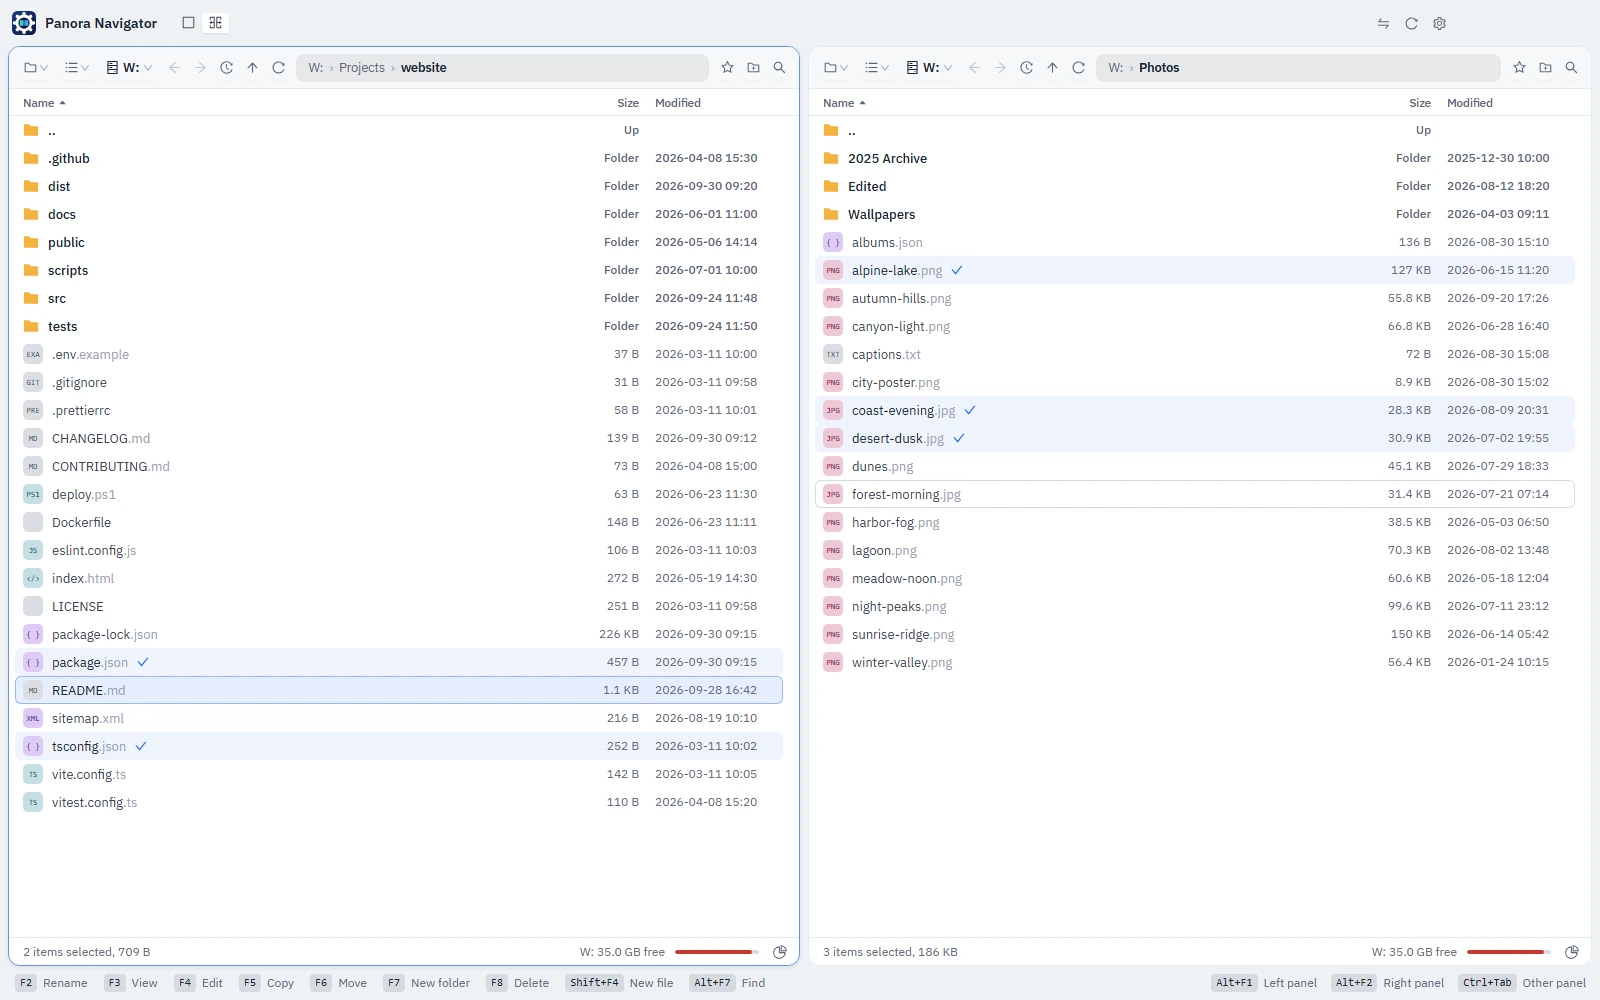Select the dual panel layout icon
1600x1000 pixels.
[215, 23]
